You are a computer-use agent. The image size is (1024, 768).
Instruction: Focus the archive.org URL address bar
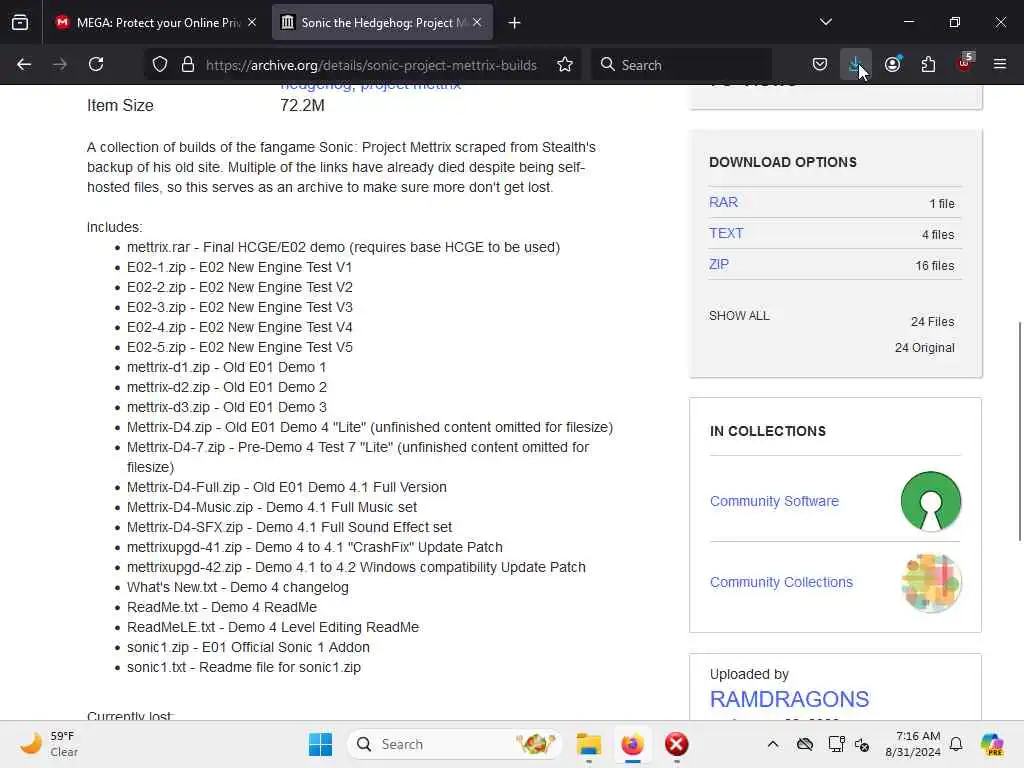coord(371,65)
